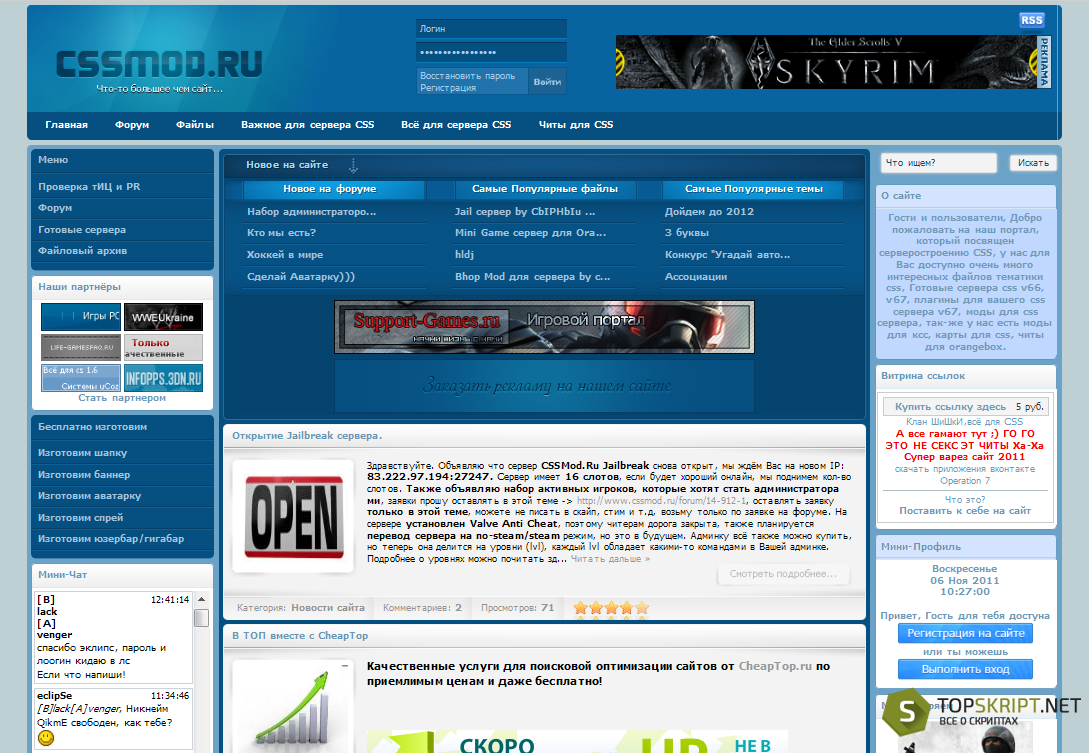This screenshot has height=753, width=1089.
Task: Open Изготовим спрей link
Action: point(81,518)
